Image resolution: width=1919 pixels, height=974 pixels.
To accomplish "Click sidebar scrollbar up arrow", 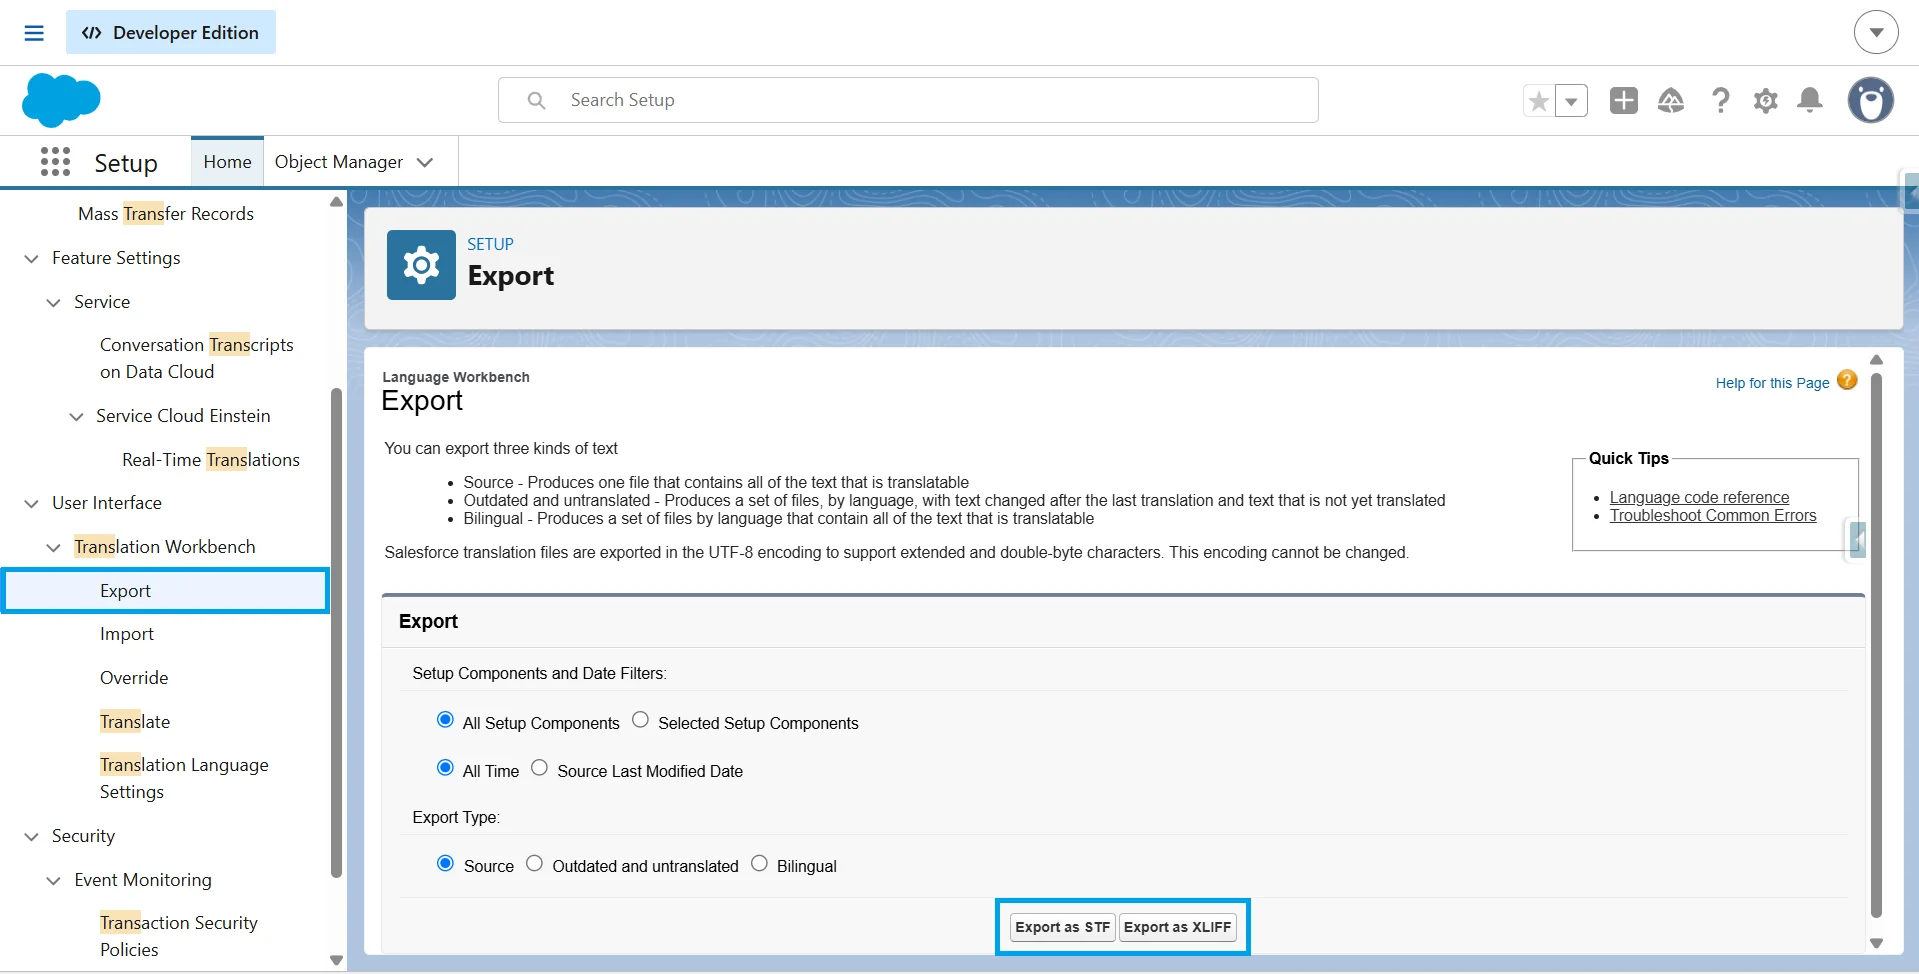I will [336, 201].
